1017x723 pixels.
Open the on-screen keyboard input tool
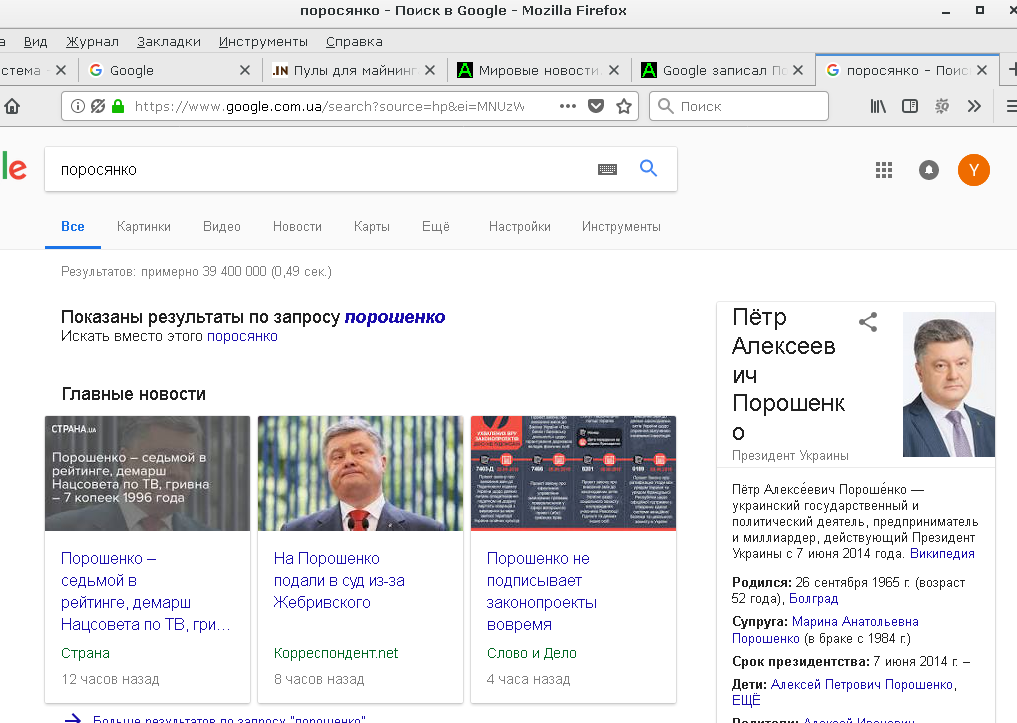608,170
